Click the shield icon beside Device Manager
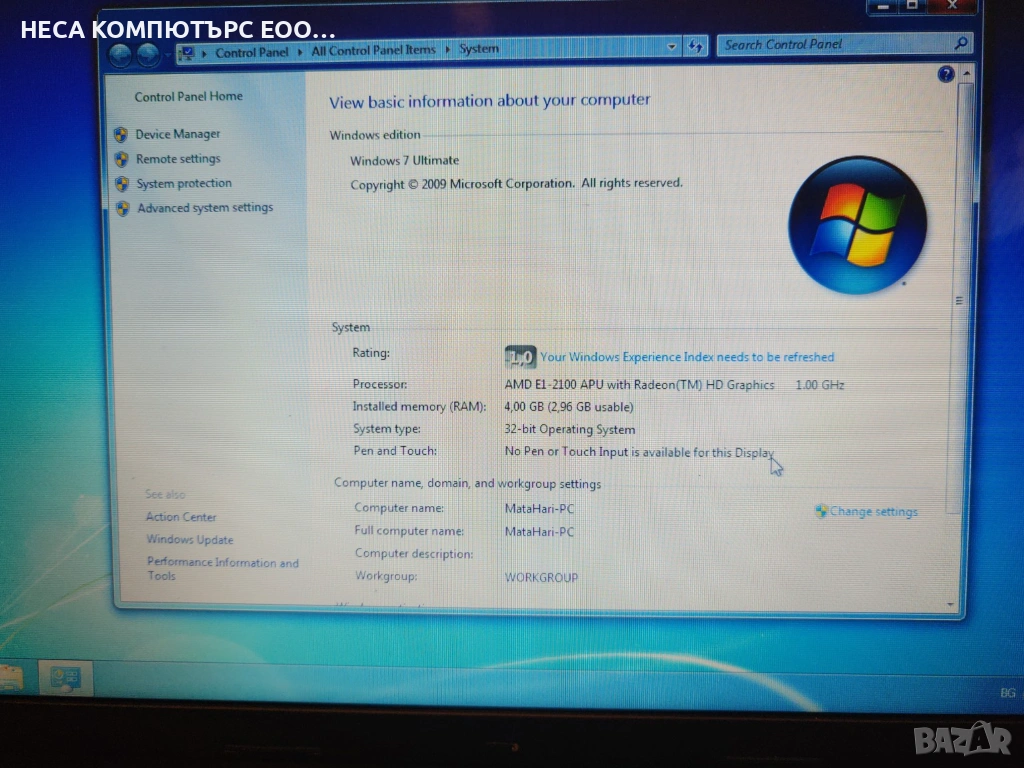This screenshot has height=768, width=1024. 122,134
